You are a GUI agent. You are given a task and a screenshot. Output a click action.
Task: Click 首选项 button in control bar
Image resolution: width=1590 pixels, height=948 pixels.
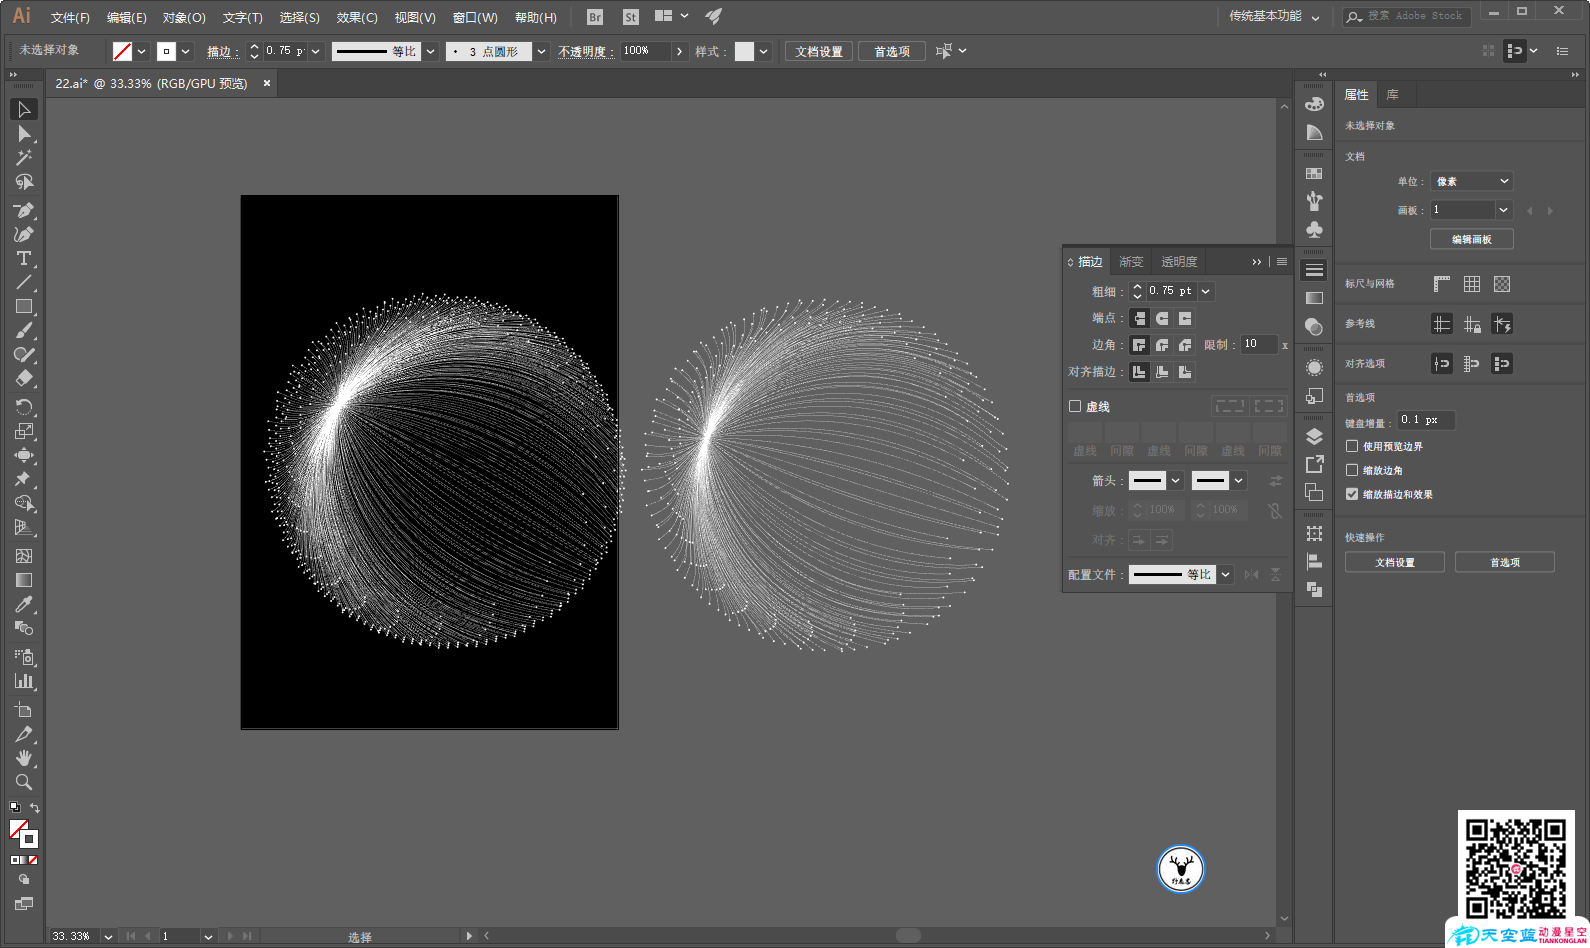(x=892, y=51)
